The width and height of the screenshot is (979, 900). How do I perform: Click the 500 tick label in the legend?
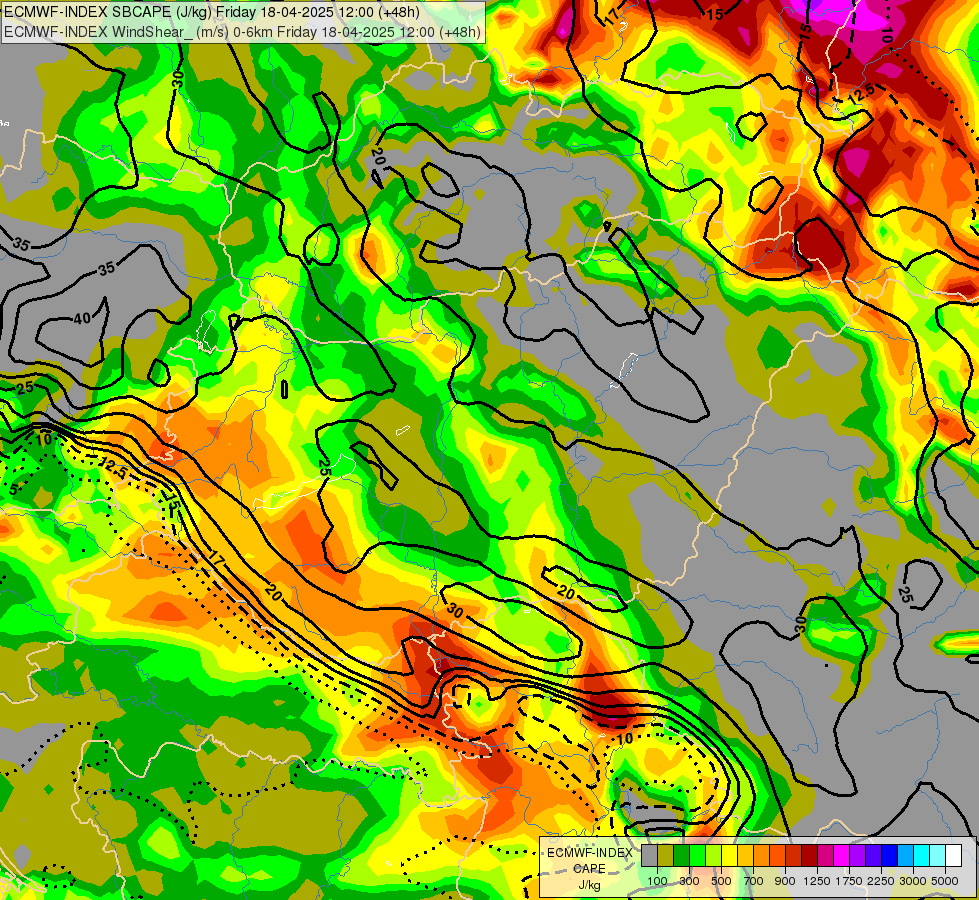point(721,881)
